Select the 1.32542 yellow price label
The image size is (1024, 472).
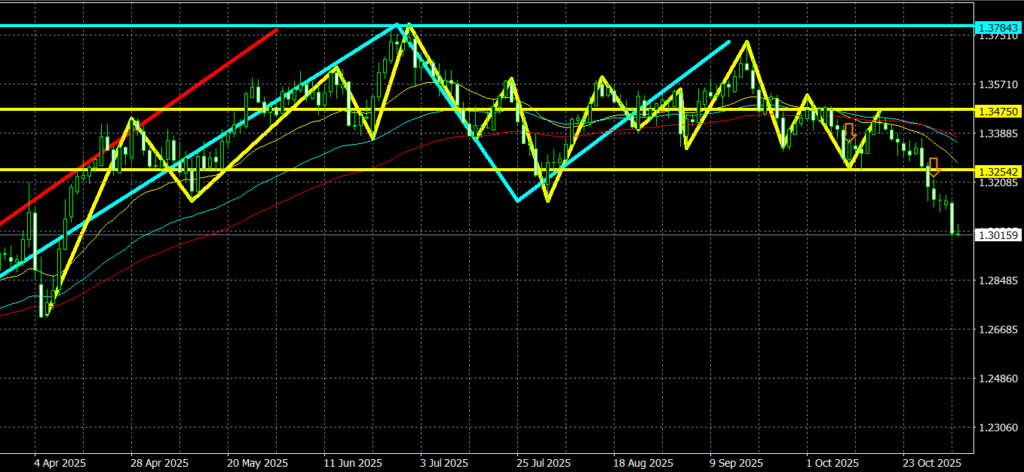(x=998, y=170)
